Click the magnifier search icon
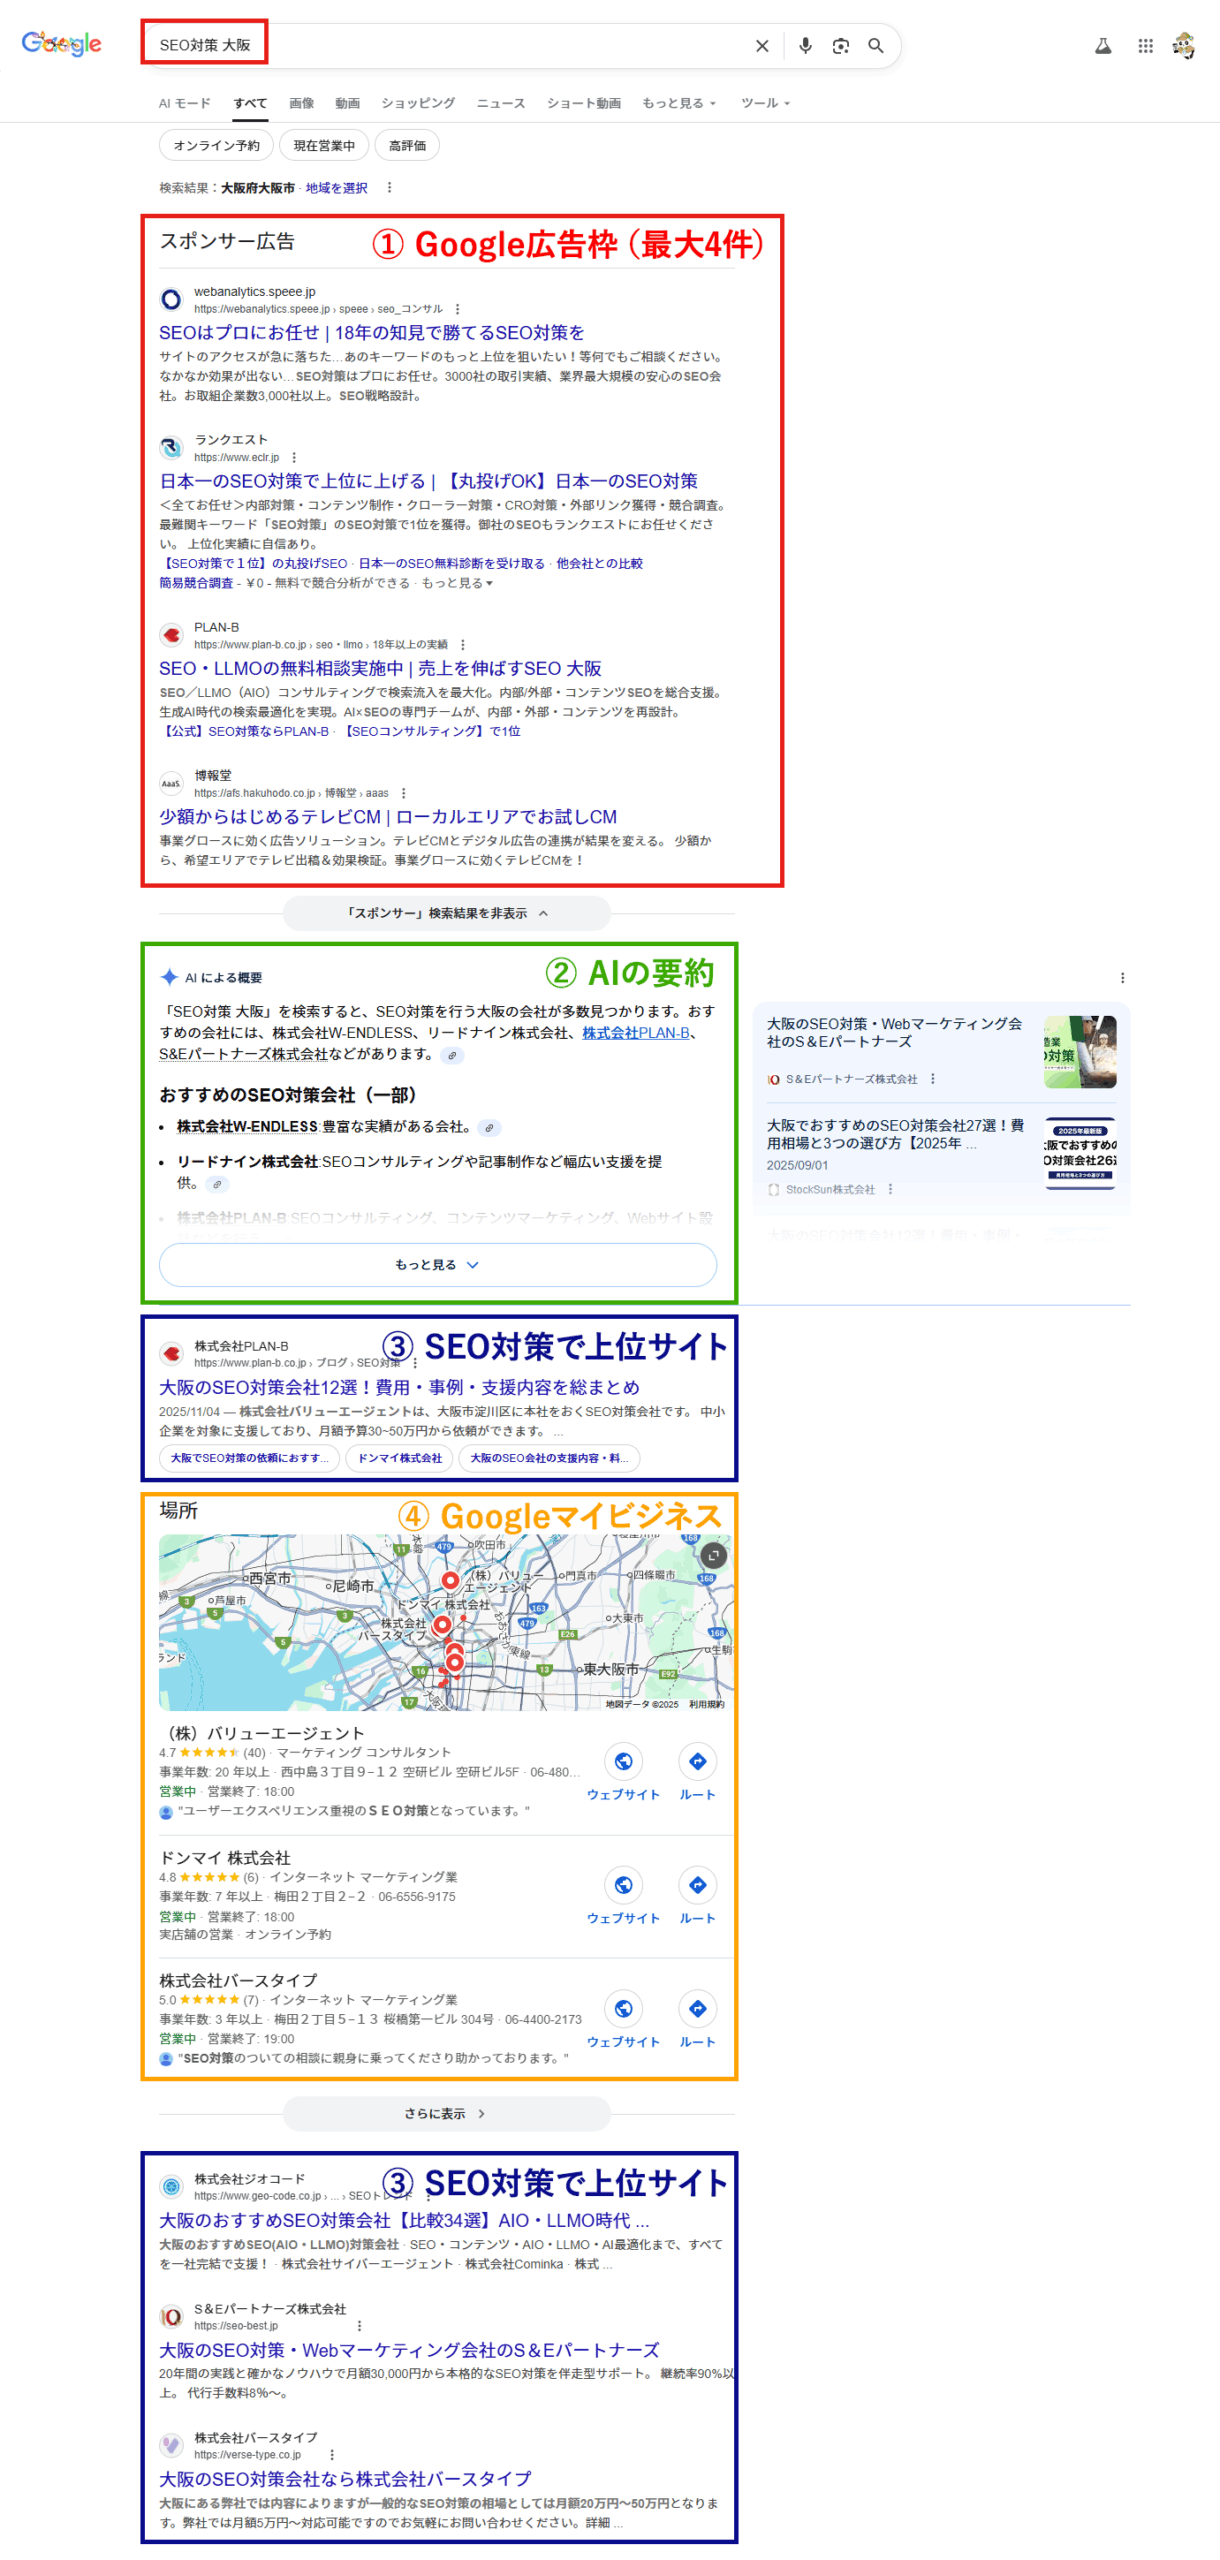 coord(876,46)
